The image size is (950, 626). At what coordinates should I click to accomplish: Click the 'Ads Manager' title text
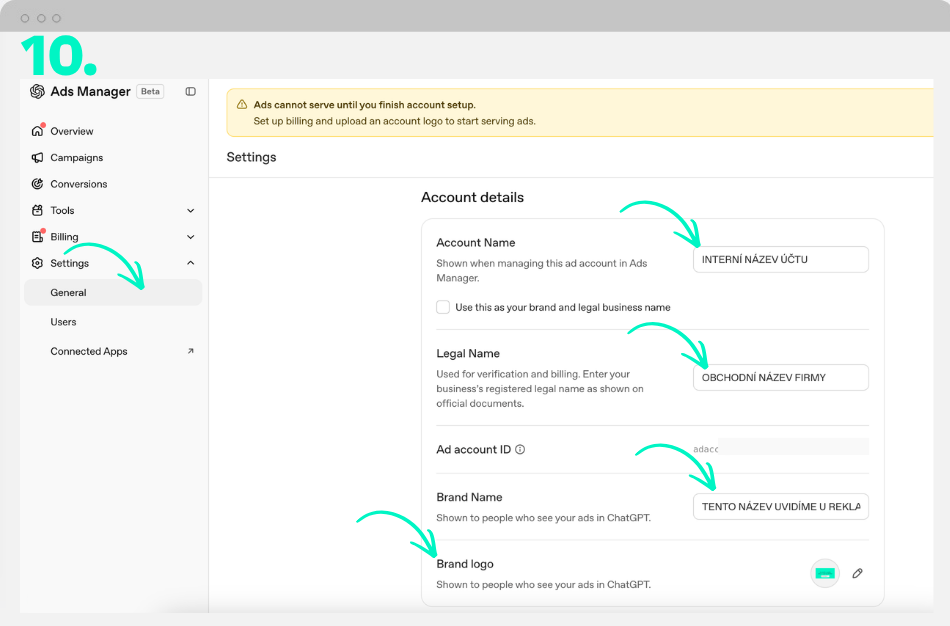click(90, 92)
